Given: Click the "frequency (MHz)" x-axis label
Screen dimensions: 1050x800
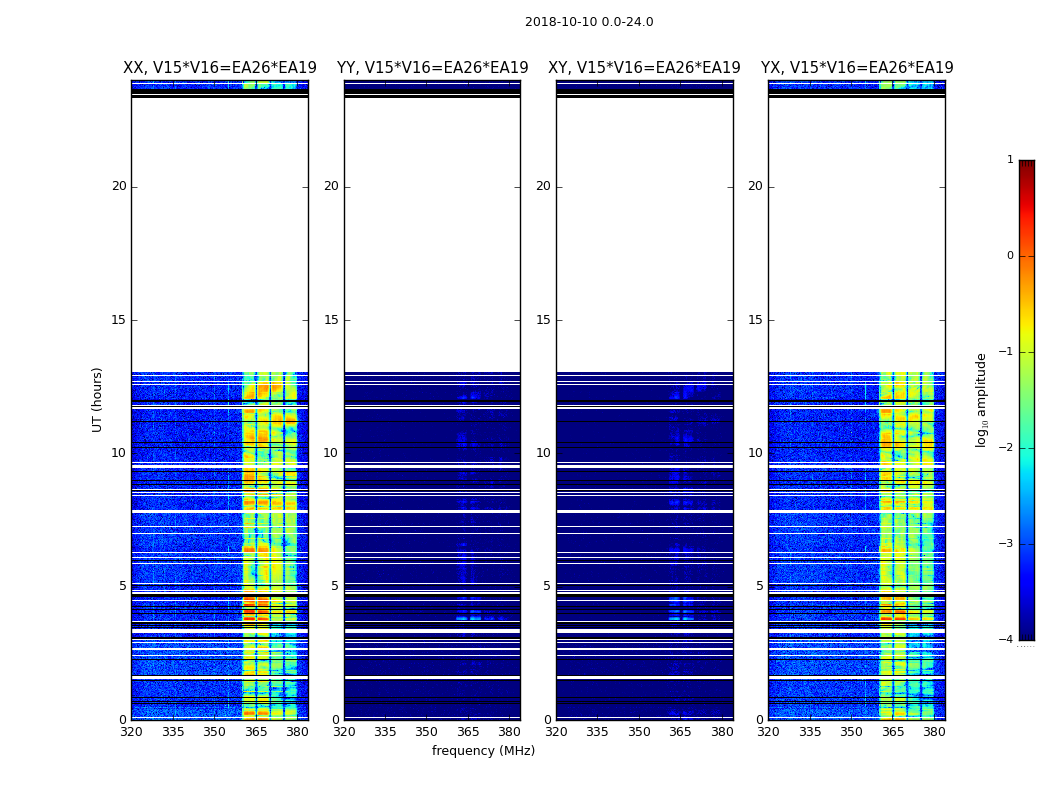Looking at the screenshot, I should 483,751.
